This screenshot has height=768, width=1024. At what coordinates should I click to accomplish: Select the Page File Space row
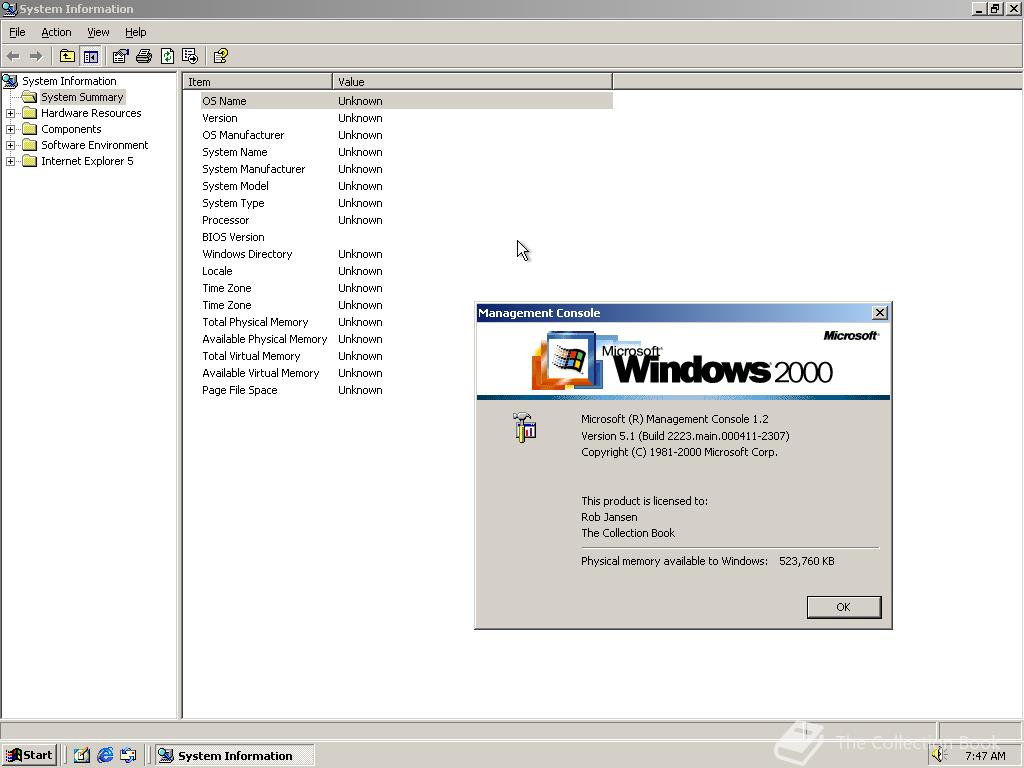(x=406, y=390)
